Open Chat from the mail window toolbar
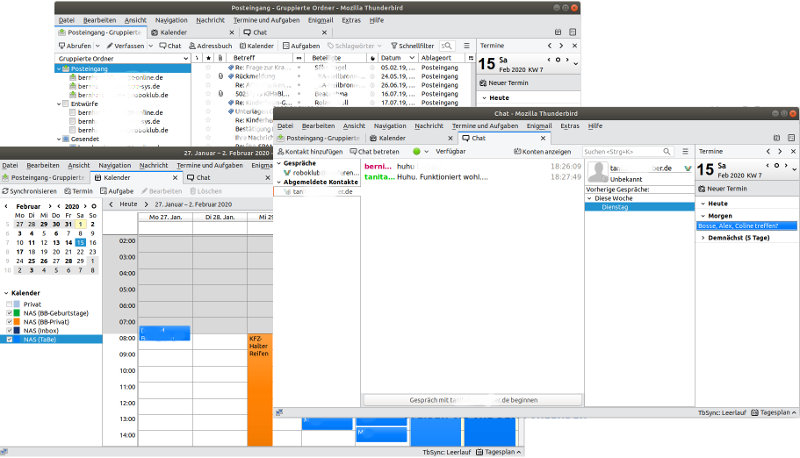The width and height of the screenshot is (800, 458). (x=170, y=46)
